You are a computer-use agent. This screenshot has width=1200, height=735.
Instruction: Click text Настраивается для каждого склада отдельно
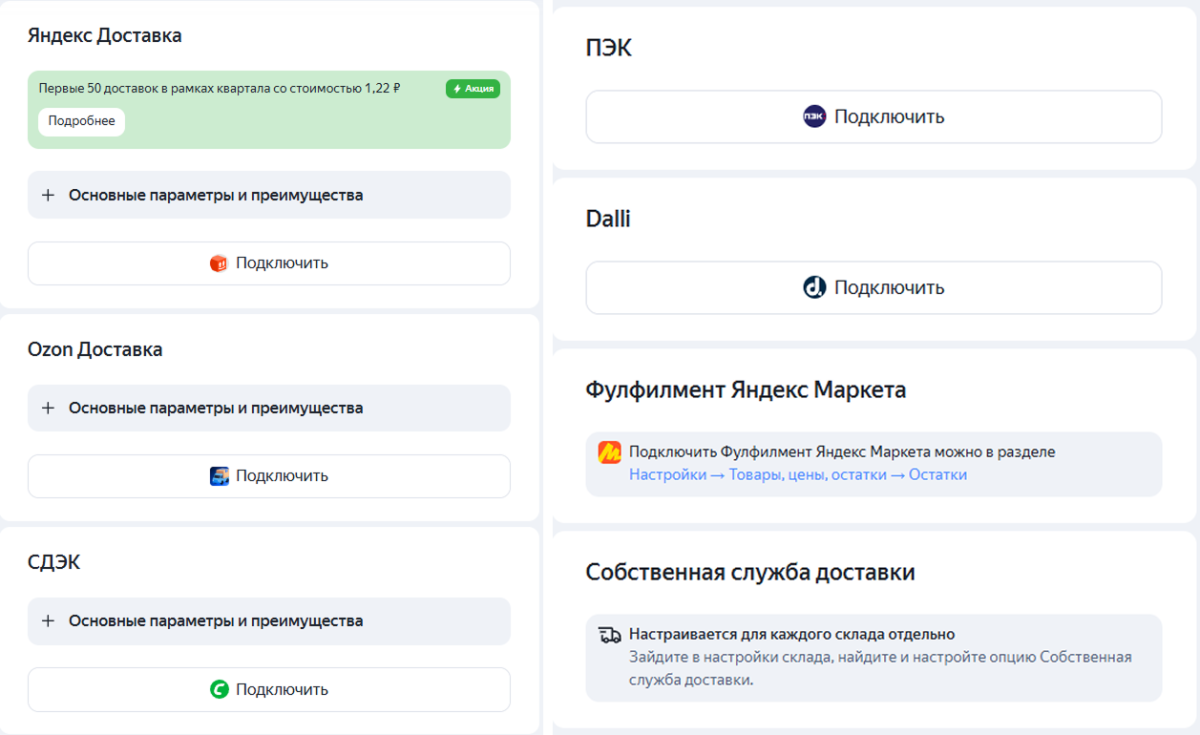click(x=792, y=635)
